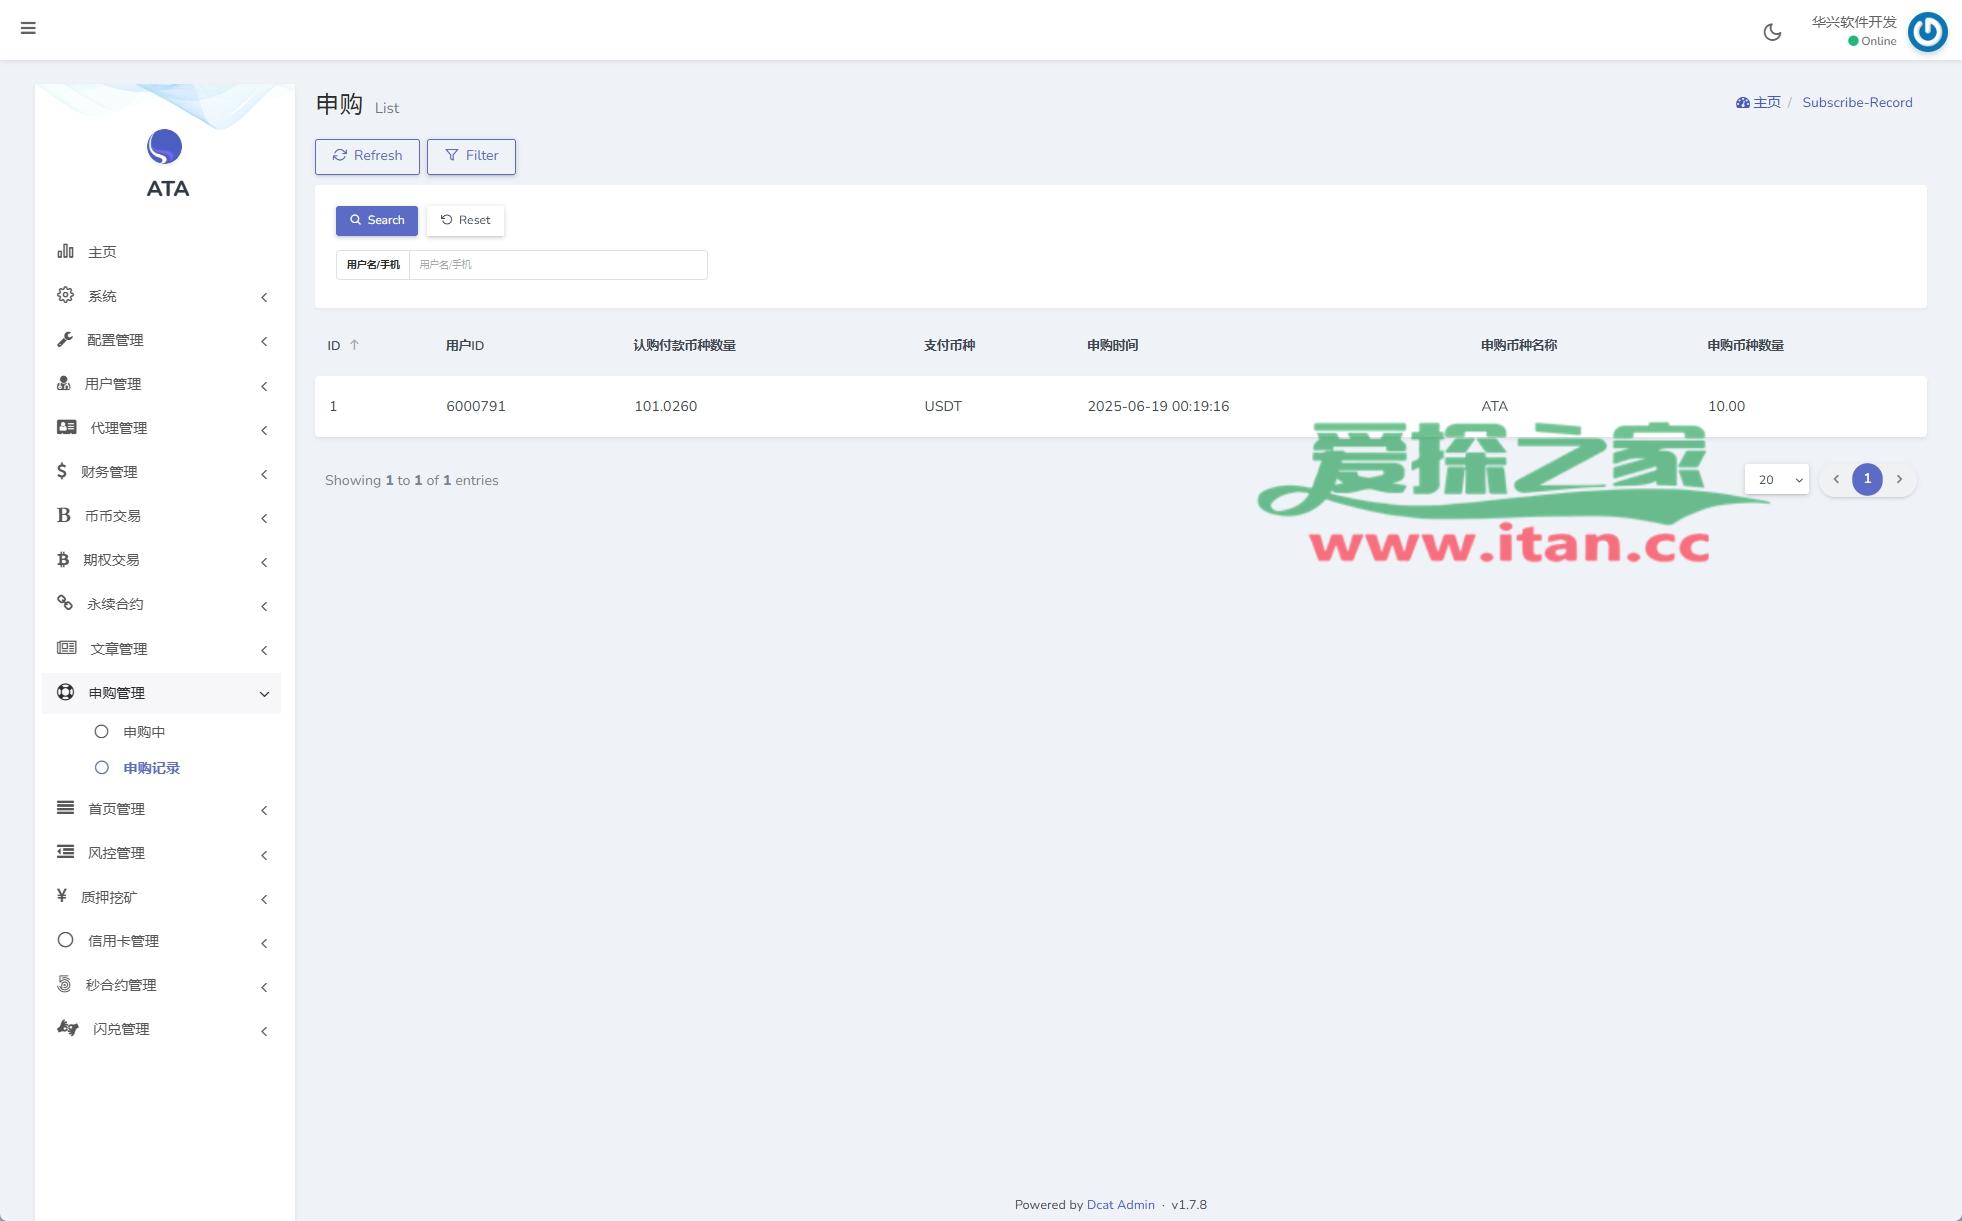The width and height of the screenshot is (1962, 1221).
Task: Sort the table by ID arrow
Action: point(354,345)
